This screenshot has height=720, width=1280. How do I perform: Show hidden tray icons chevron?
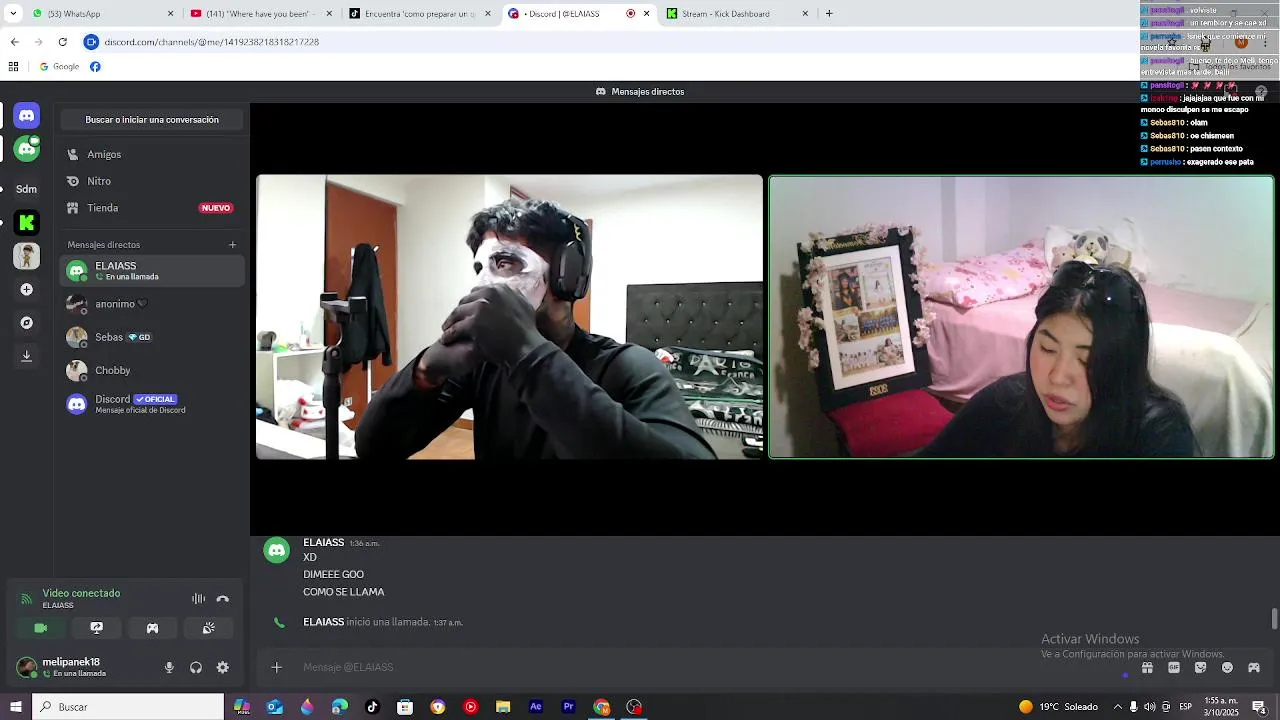[1117, 707]
